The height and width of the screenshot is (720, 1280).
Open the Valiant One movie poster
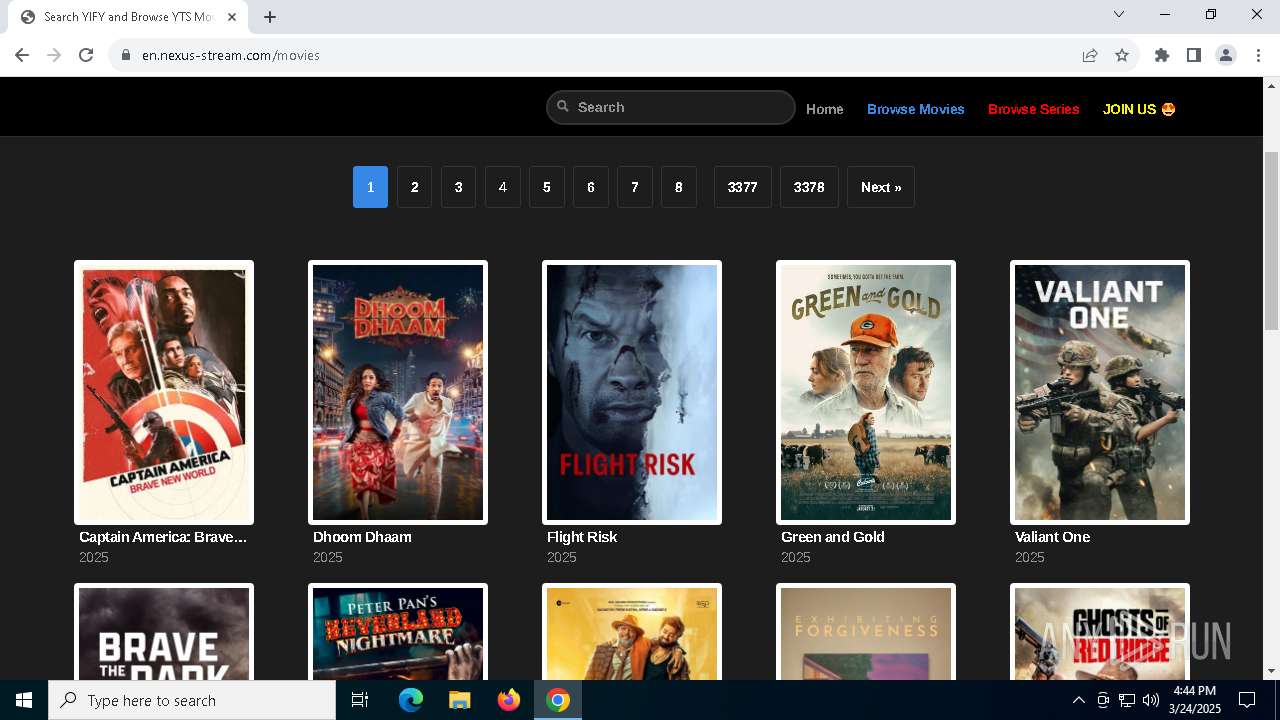pos(1100,392)
